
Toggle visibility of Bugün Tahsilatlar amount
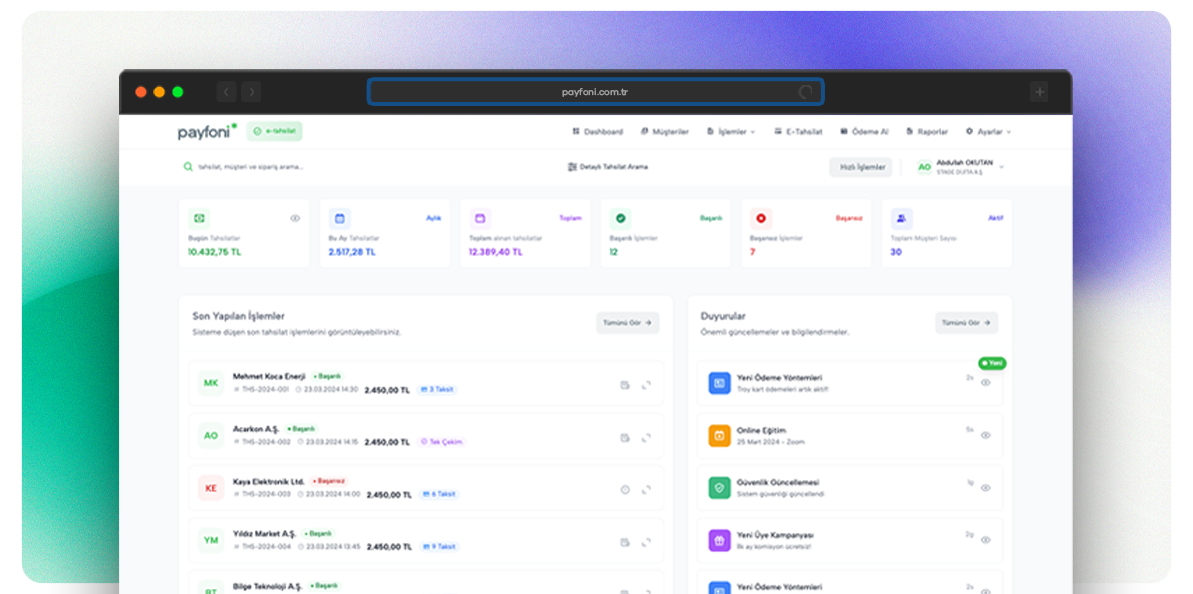(x=295, y=218)
